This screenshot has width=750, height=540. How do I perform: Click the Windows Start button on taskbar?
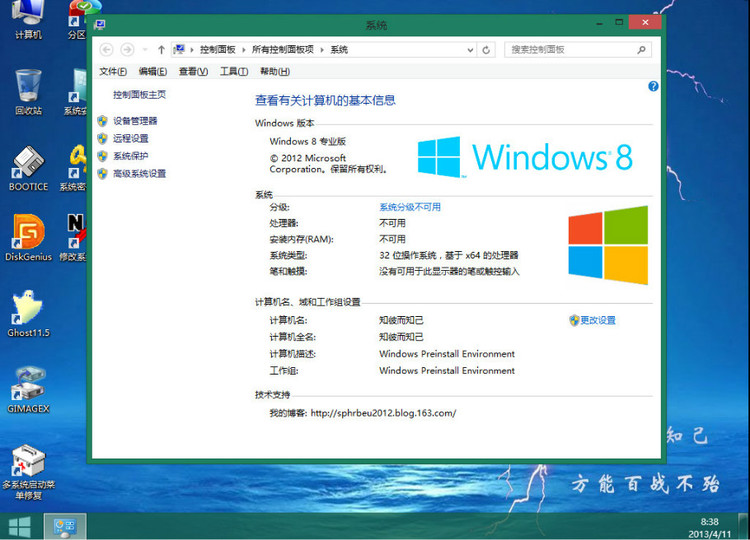coord(20,527)
